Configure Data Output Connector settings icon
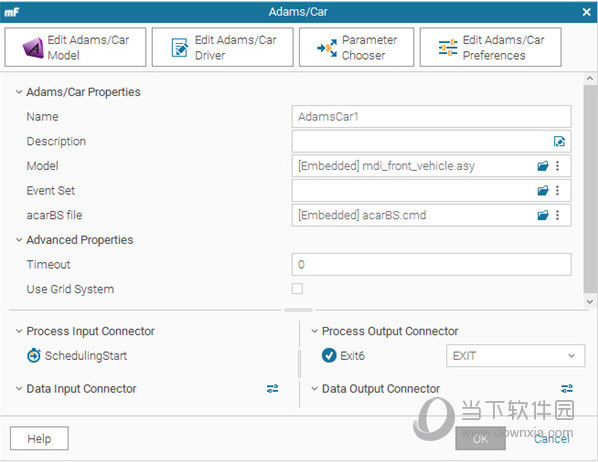This screenshot has height=462, width=598. click(567, 389)
